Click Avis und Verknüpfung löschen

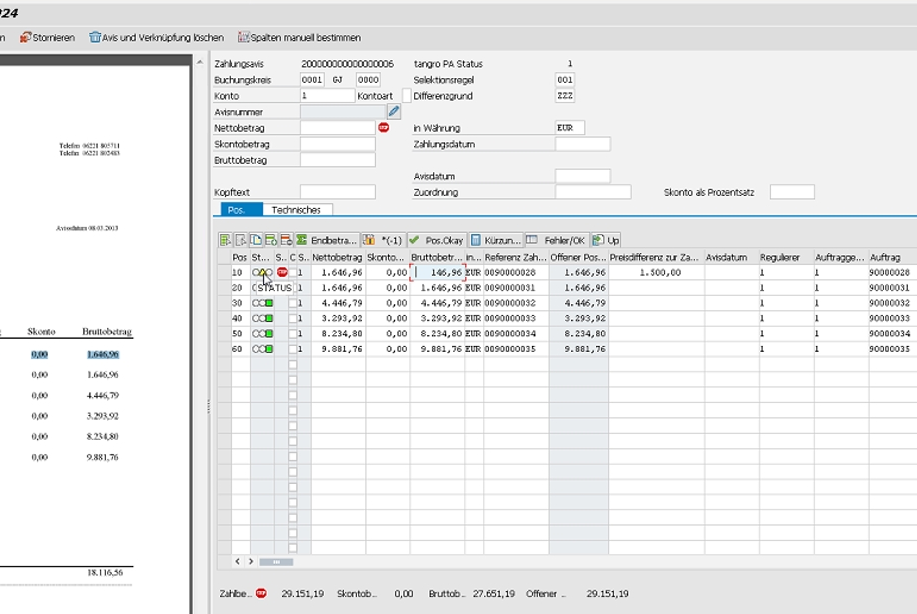tap(156, 37)
